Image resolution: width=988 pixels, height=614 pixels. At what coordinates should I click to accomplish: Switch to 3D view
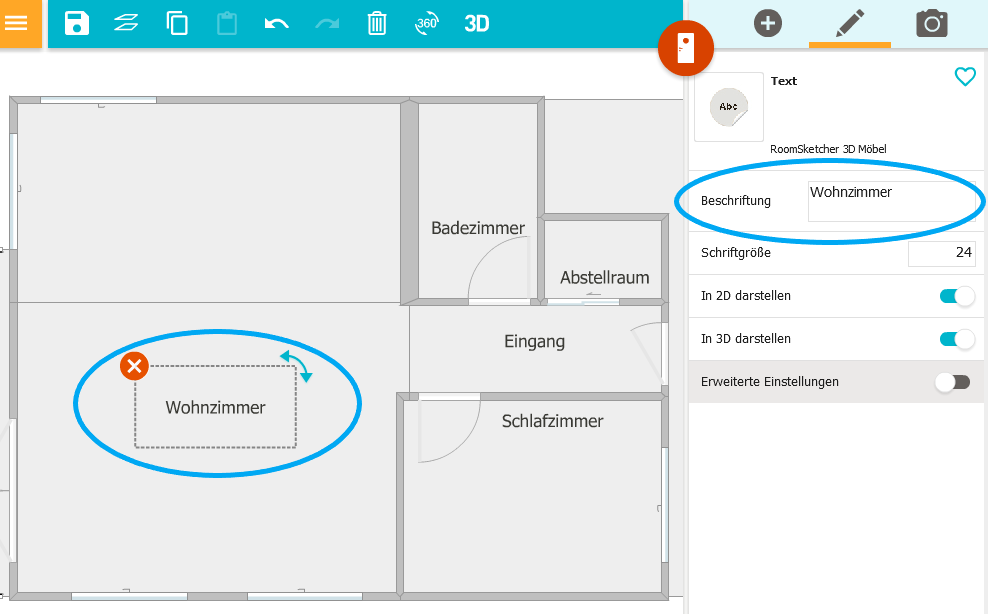click(x=477, y=23)
